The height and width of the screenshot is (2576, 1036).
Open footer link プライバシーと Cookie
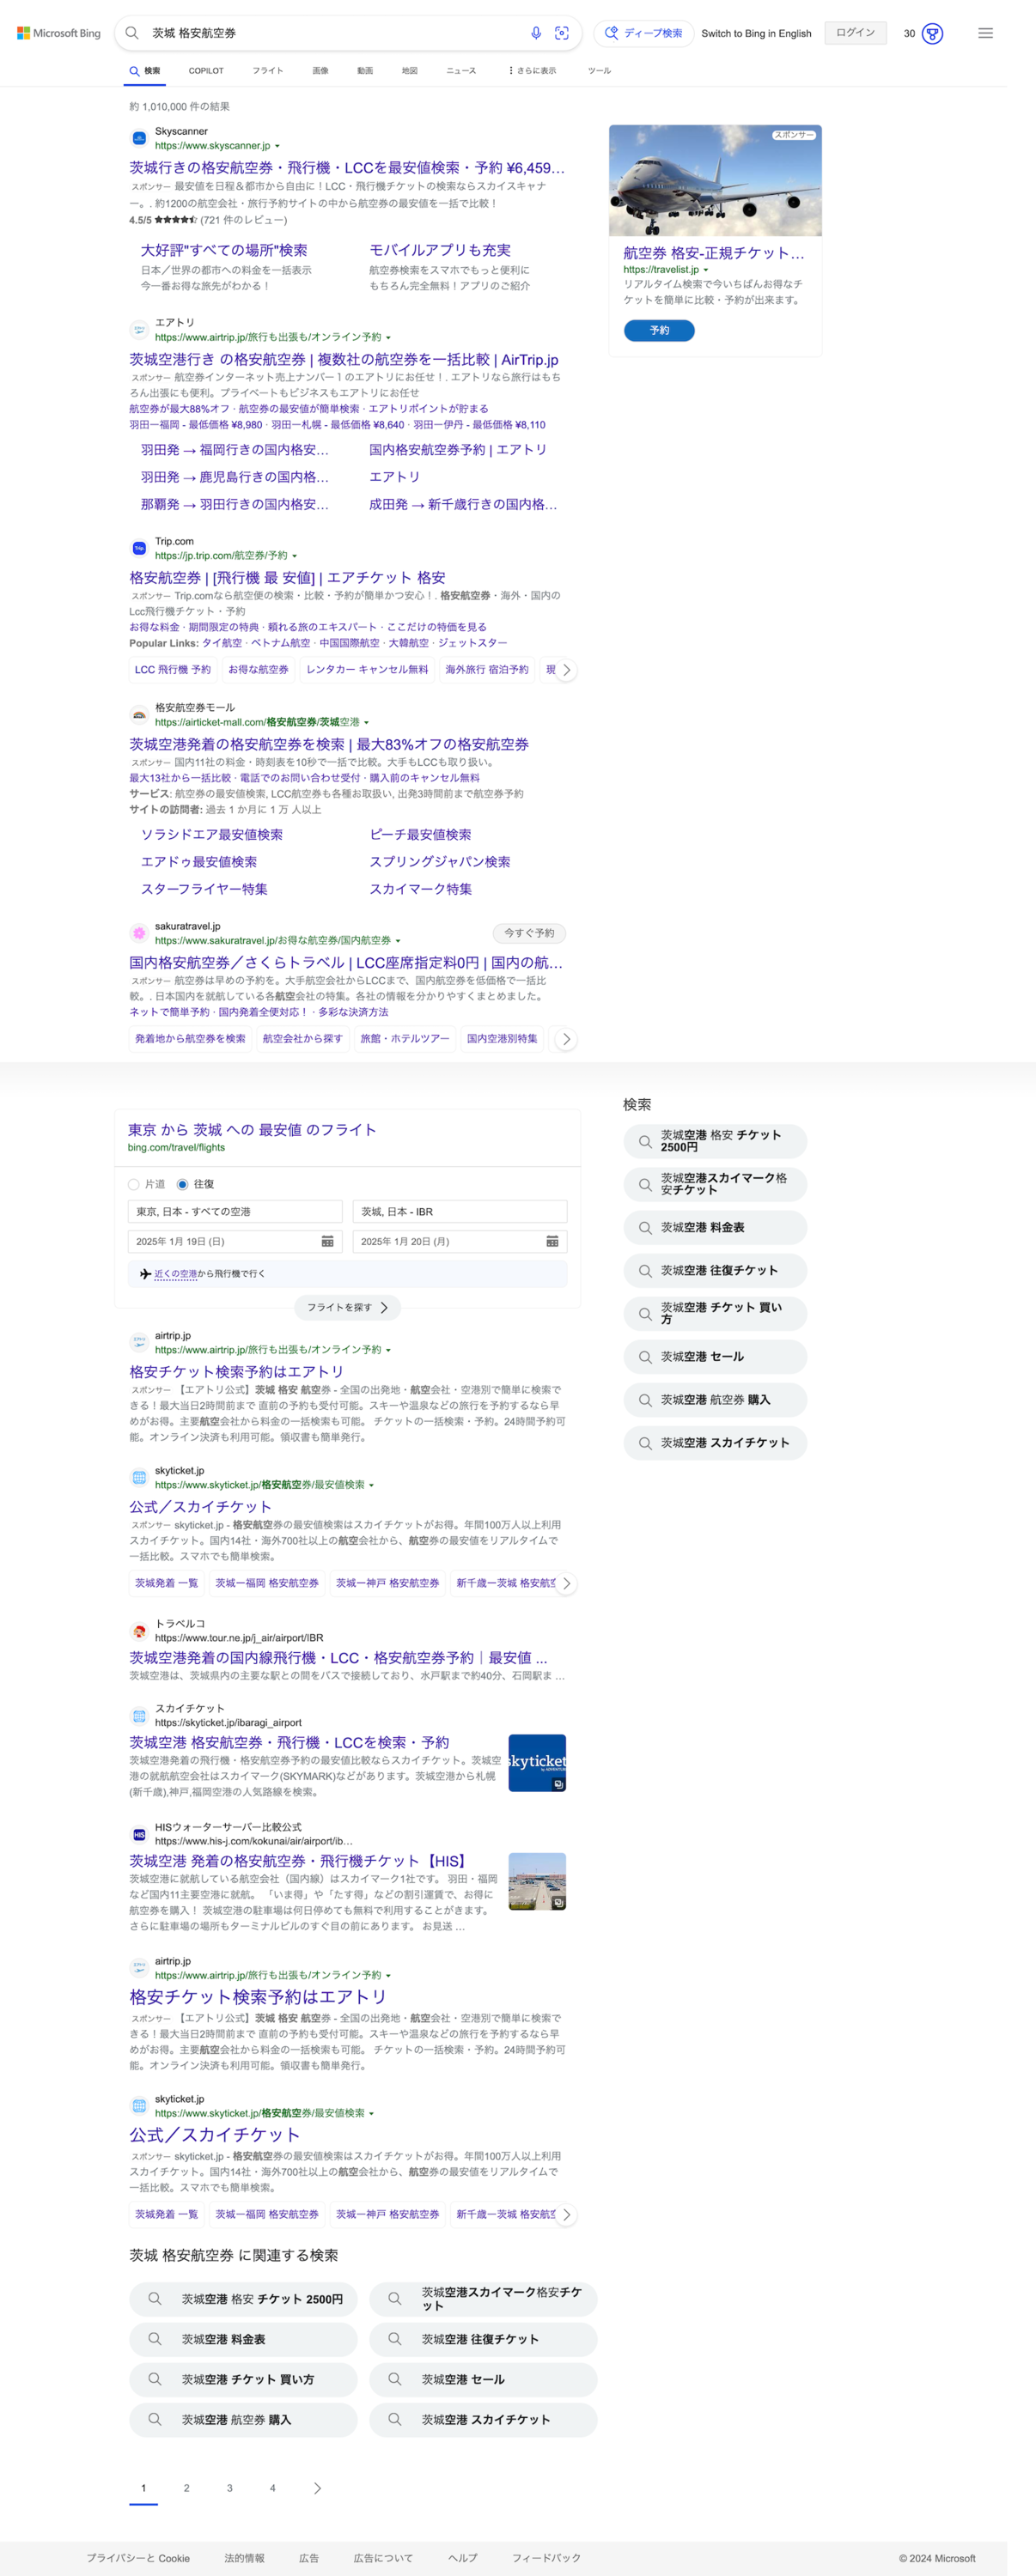click(x=138, y=2558)
